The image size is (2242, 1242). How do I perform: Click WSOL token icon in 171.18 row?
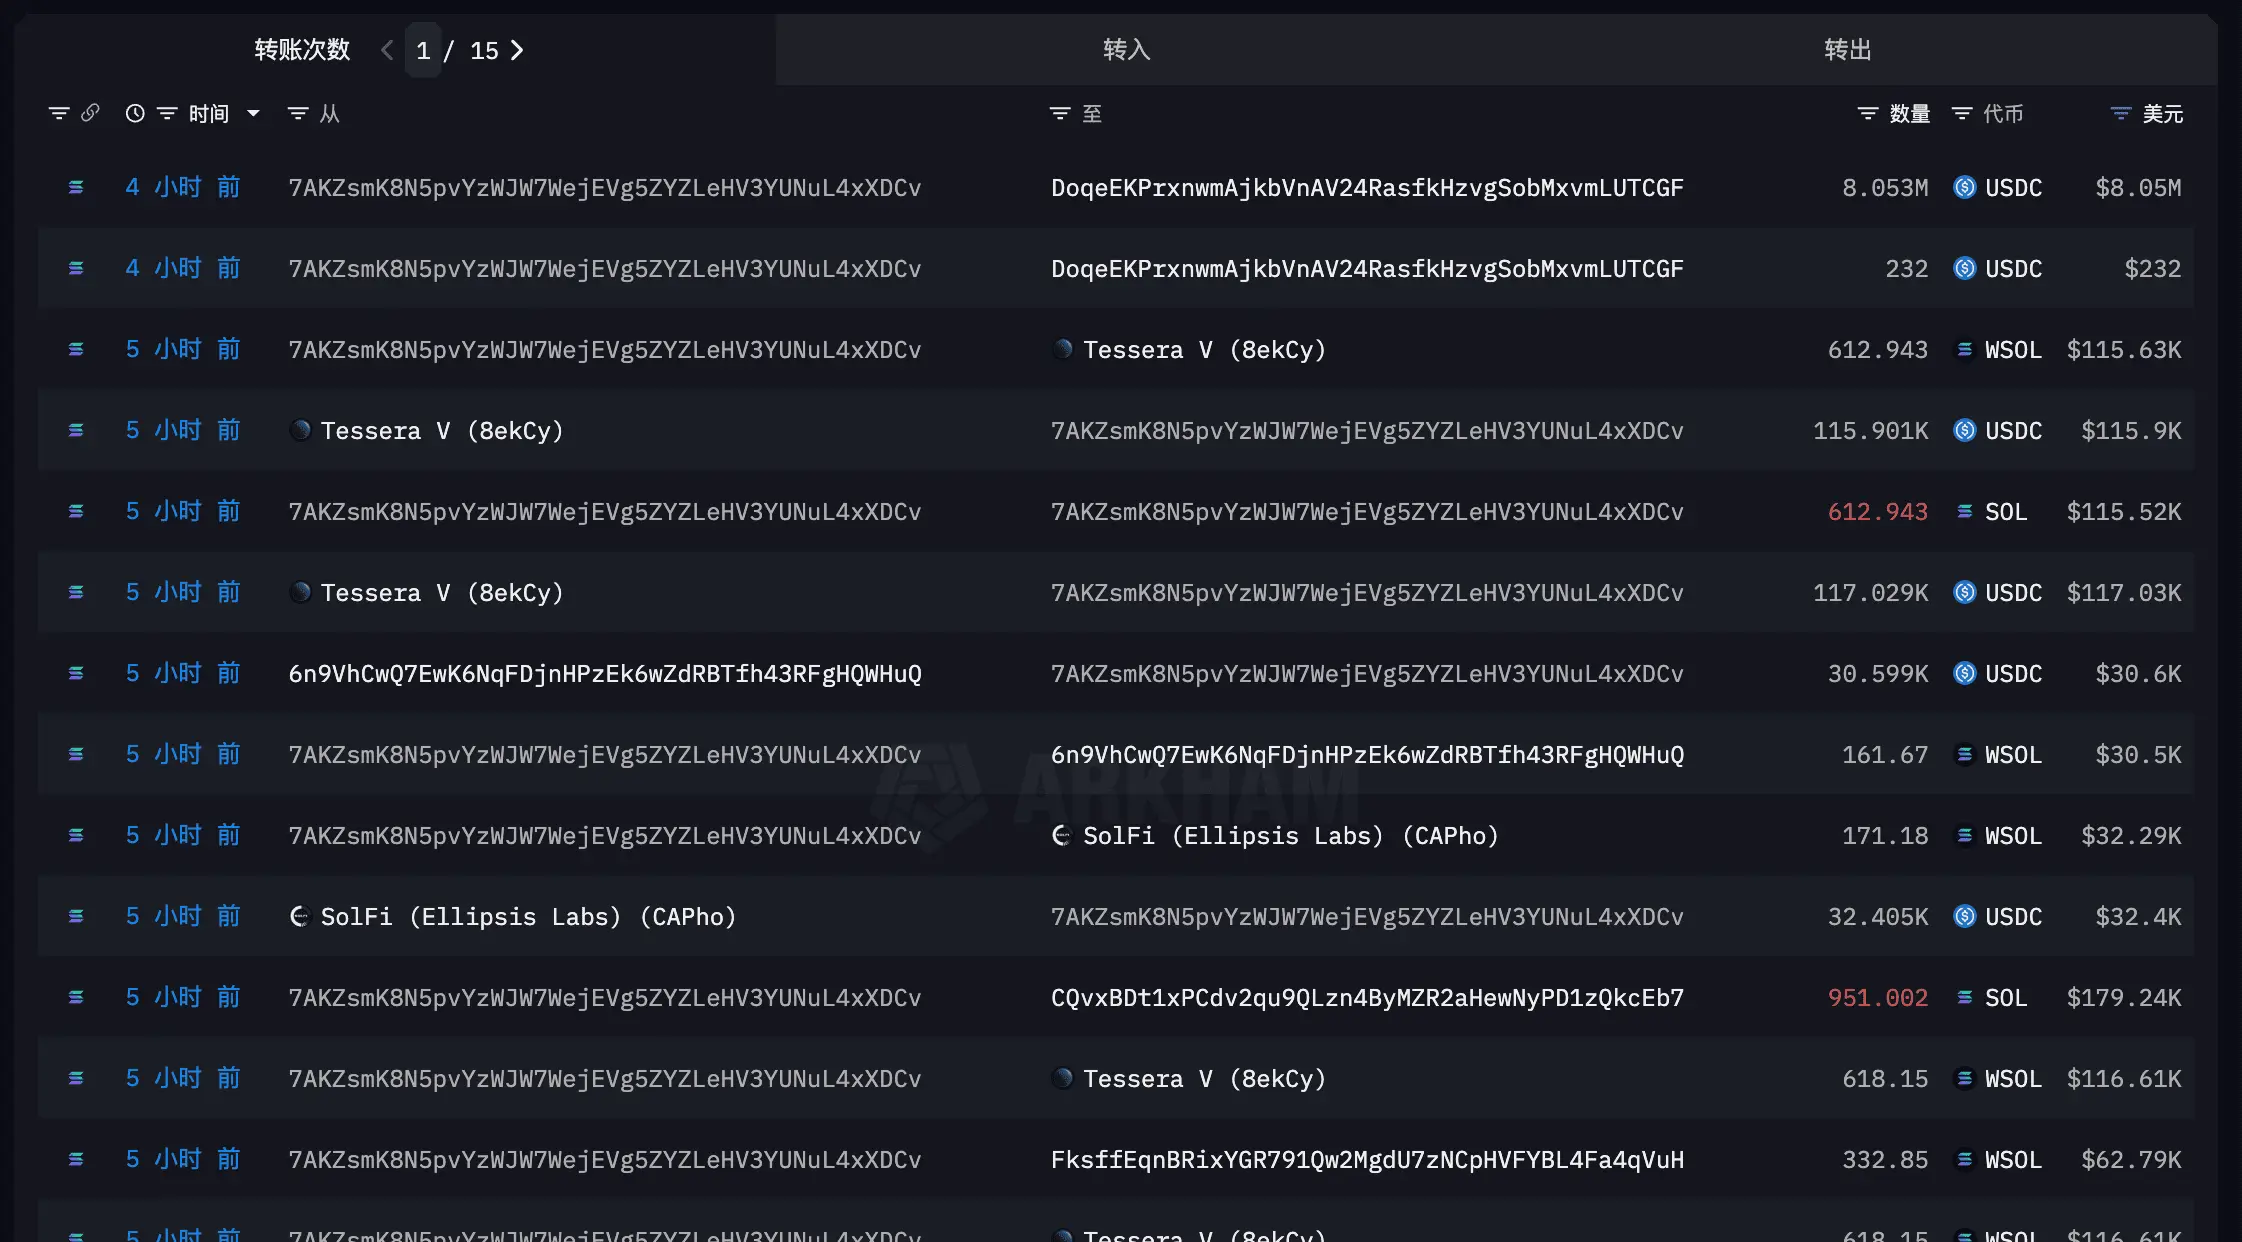coord(1964,836)
